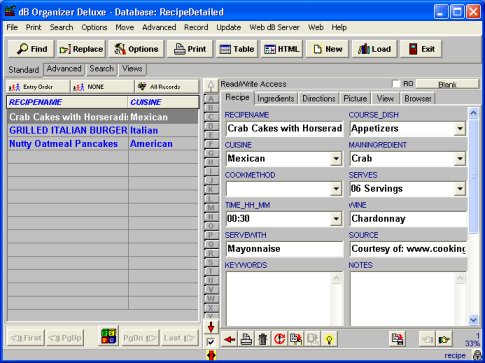Viewport: 485px width, 363px height.
Task: Open the Search menu
Action: [61, 27]
